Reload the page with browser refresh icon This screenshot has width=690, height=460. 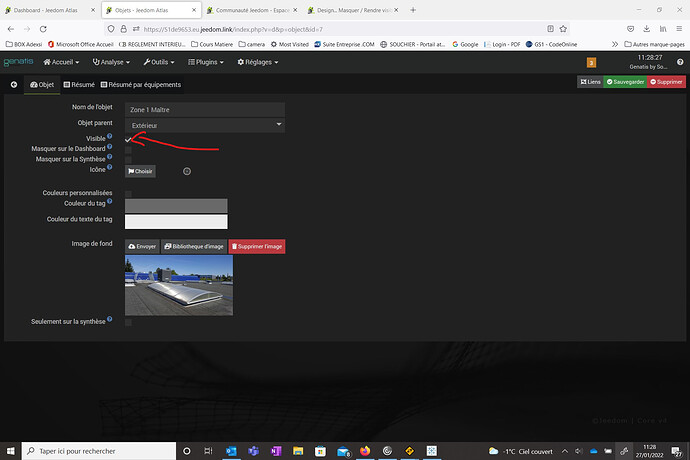coord(43,29)
